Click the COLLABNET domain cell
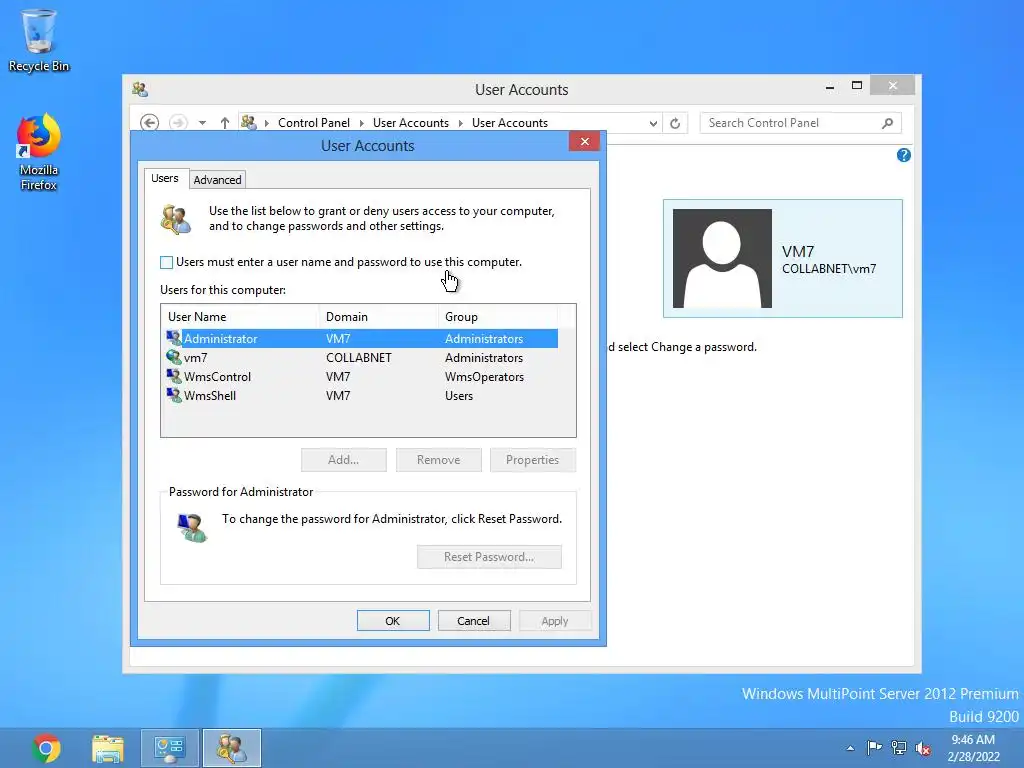 (x=359, y=357)
